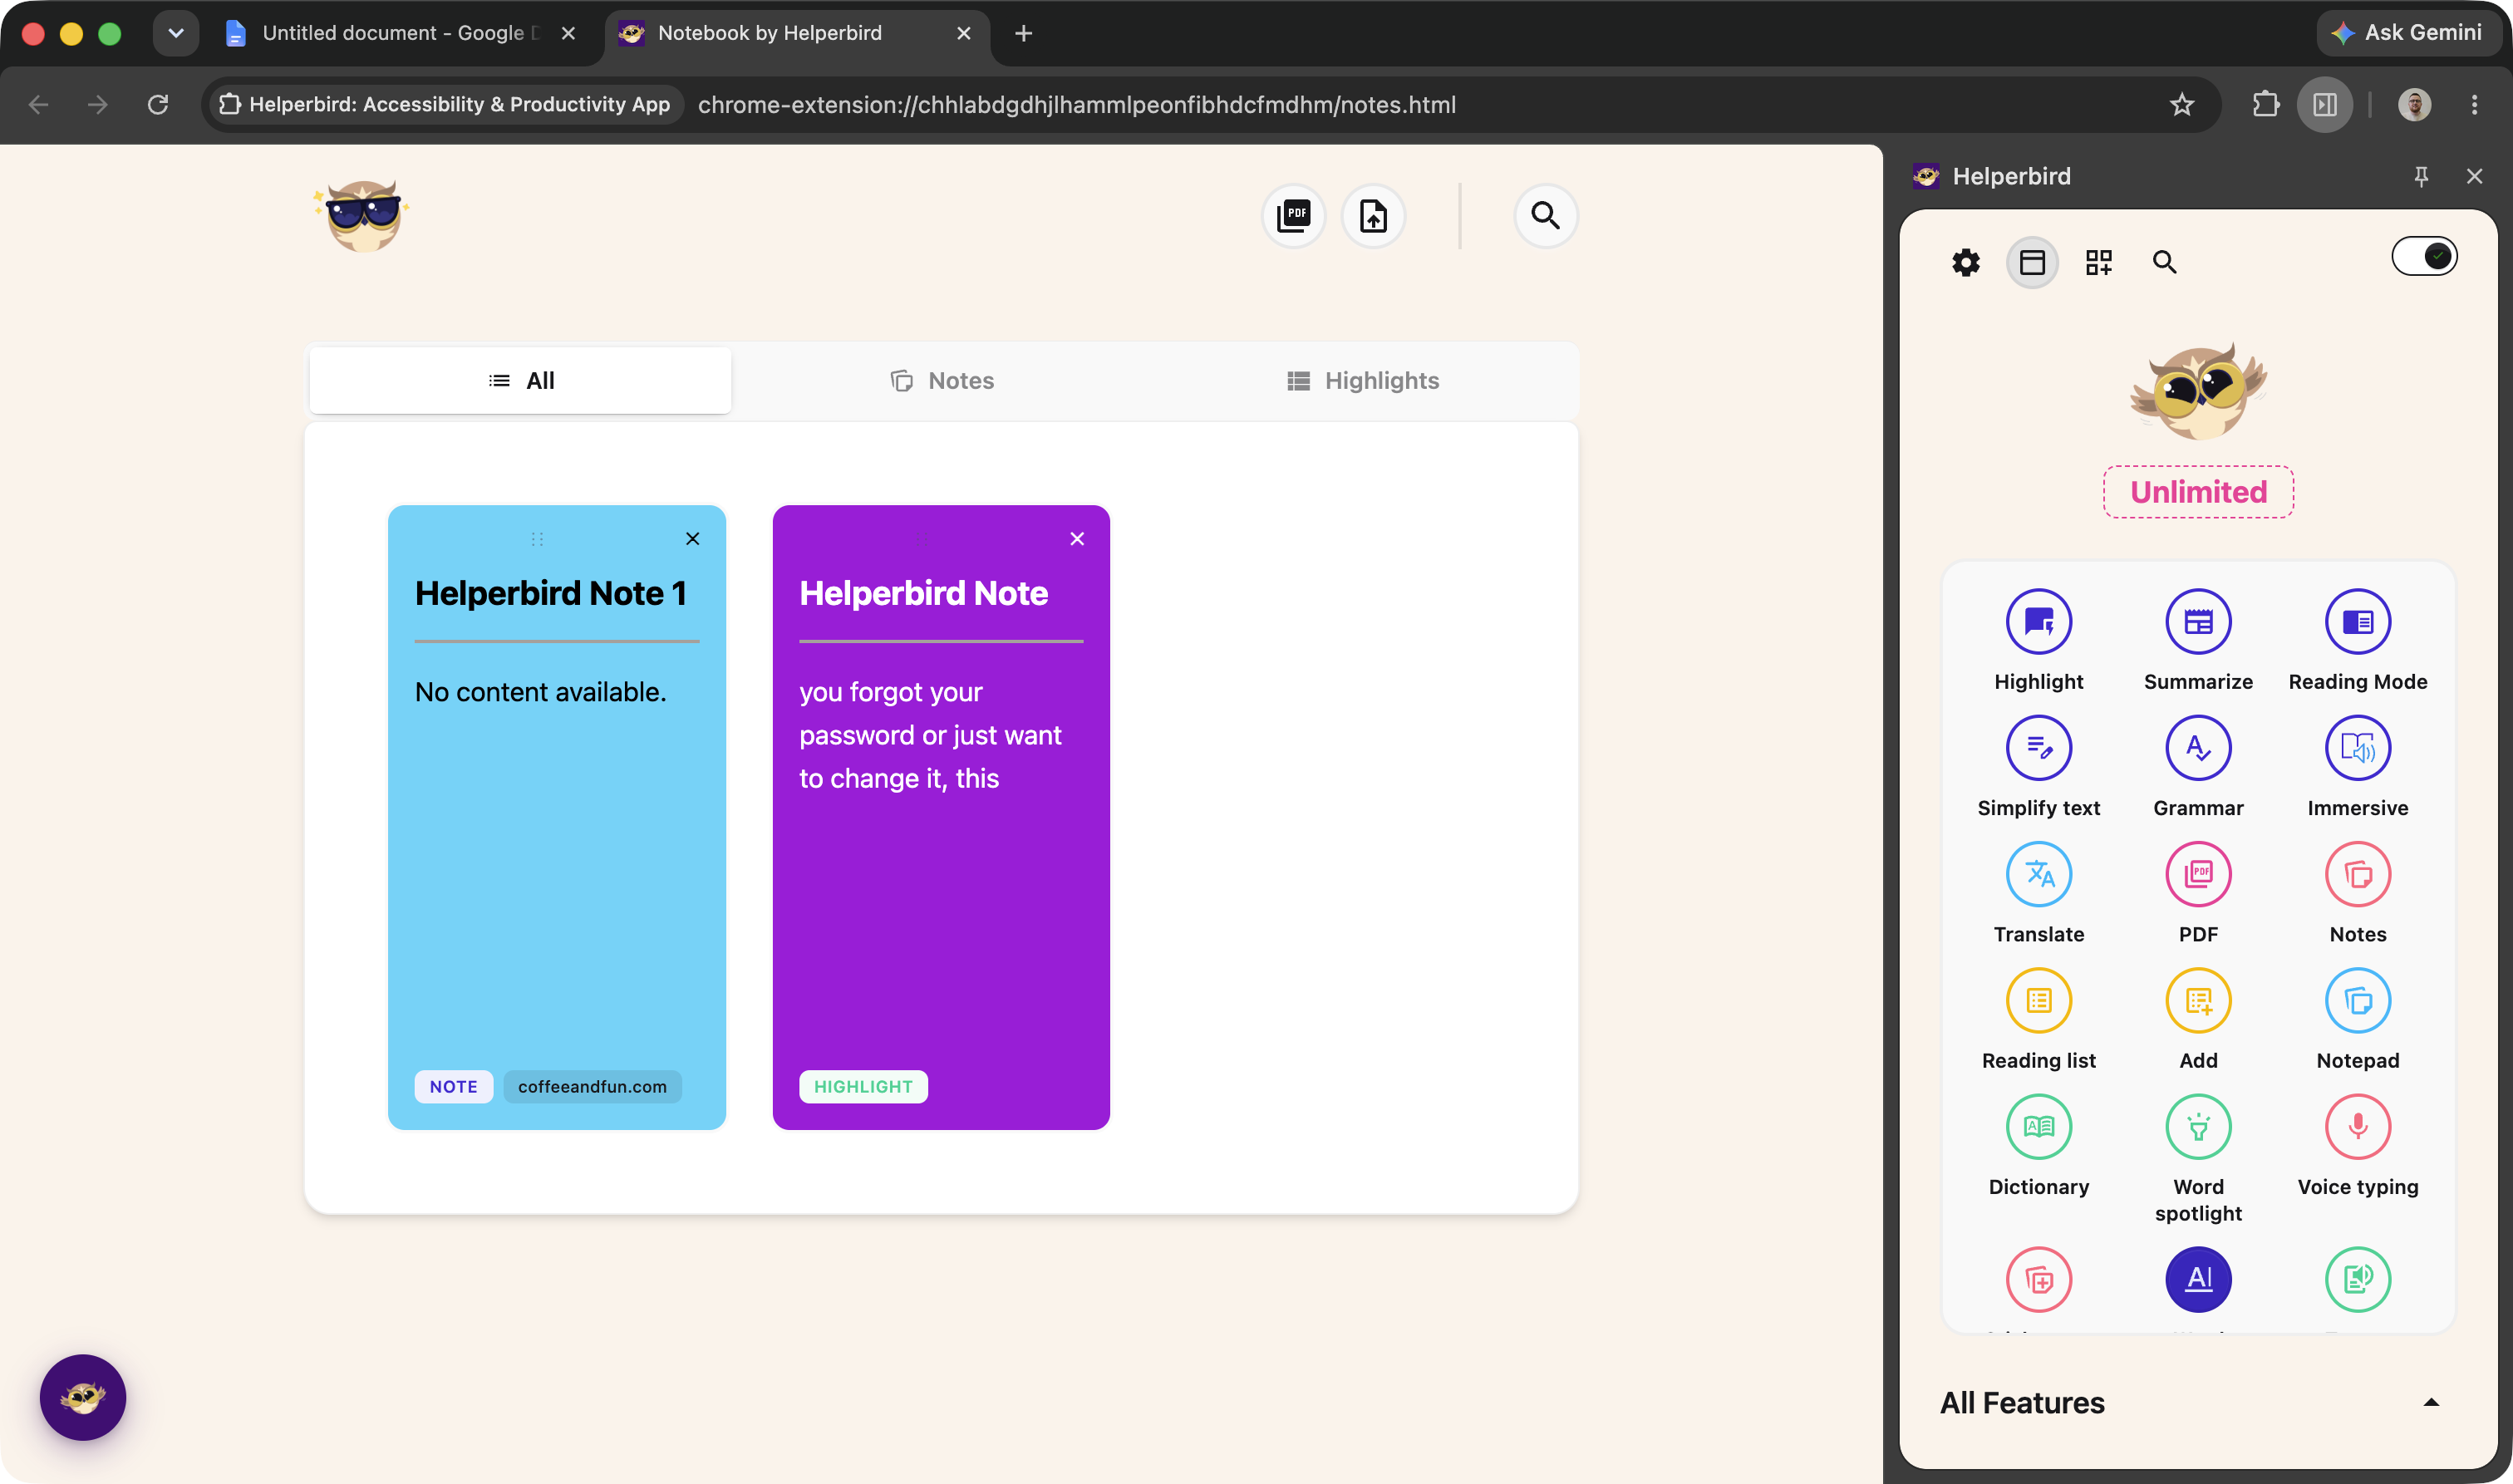
Task: Switch to the Notes tab
Action: click(942, 380)
